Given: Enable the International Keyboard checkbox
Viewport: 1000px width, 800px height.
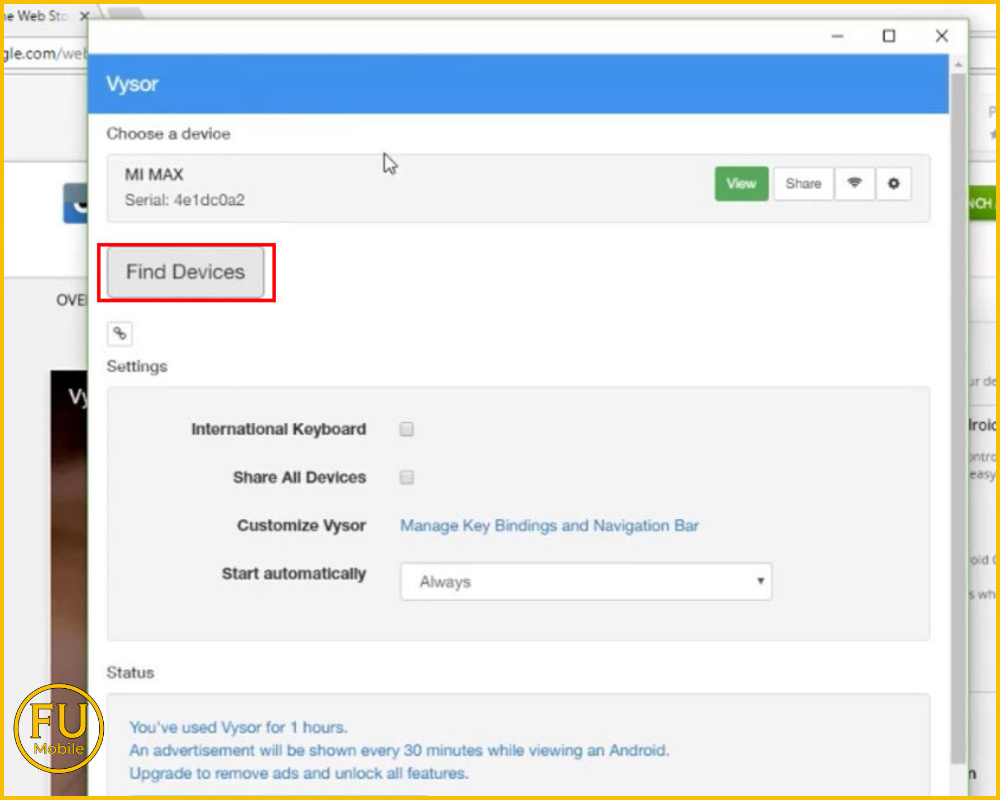Looking at the screenshot, I should pos(407,429).
